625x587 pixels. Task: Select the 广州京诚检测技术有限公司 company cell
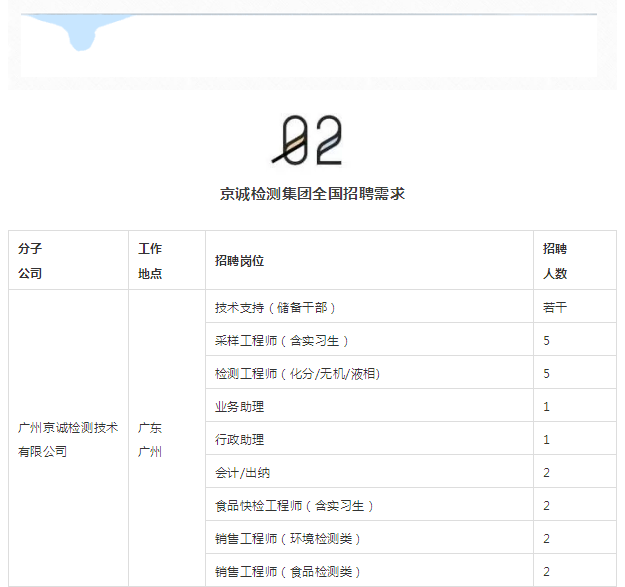click(68, 439)
